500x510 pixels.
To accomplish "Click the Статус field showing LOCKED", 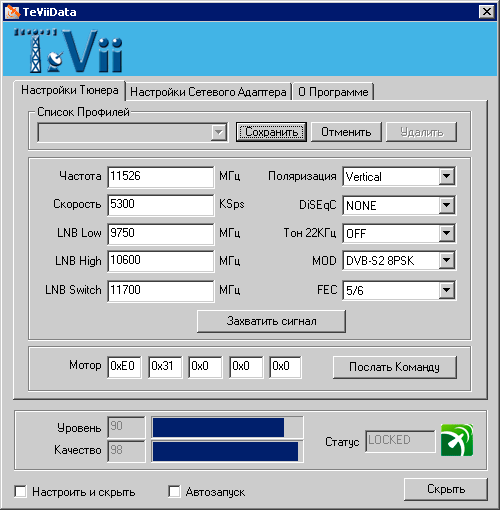I will pyautogui.click(x=400, y=441).
